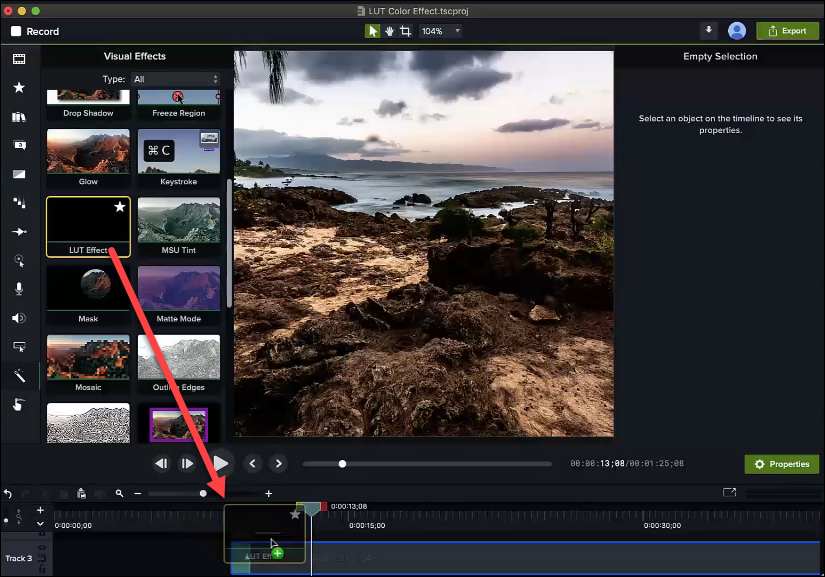Activate the arrow Select tool in toolbar
The width and height of the screenshot is (825, 577).
pos(373,31)
